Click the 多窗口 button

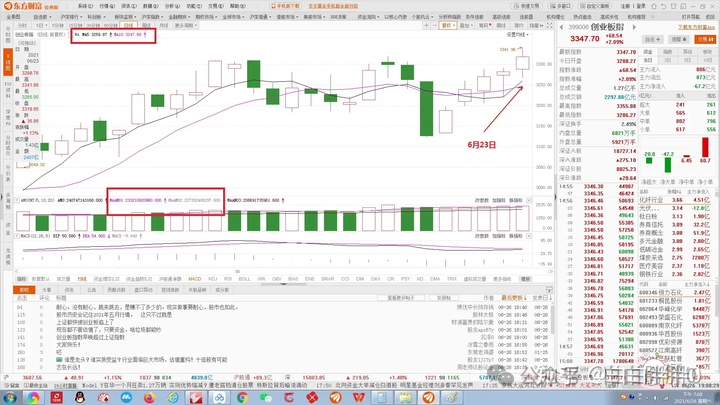pos(560,6)
